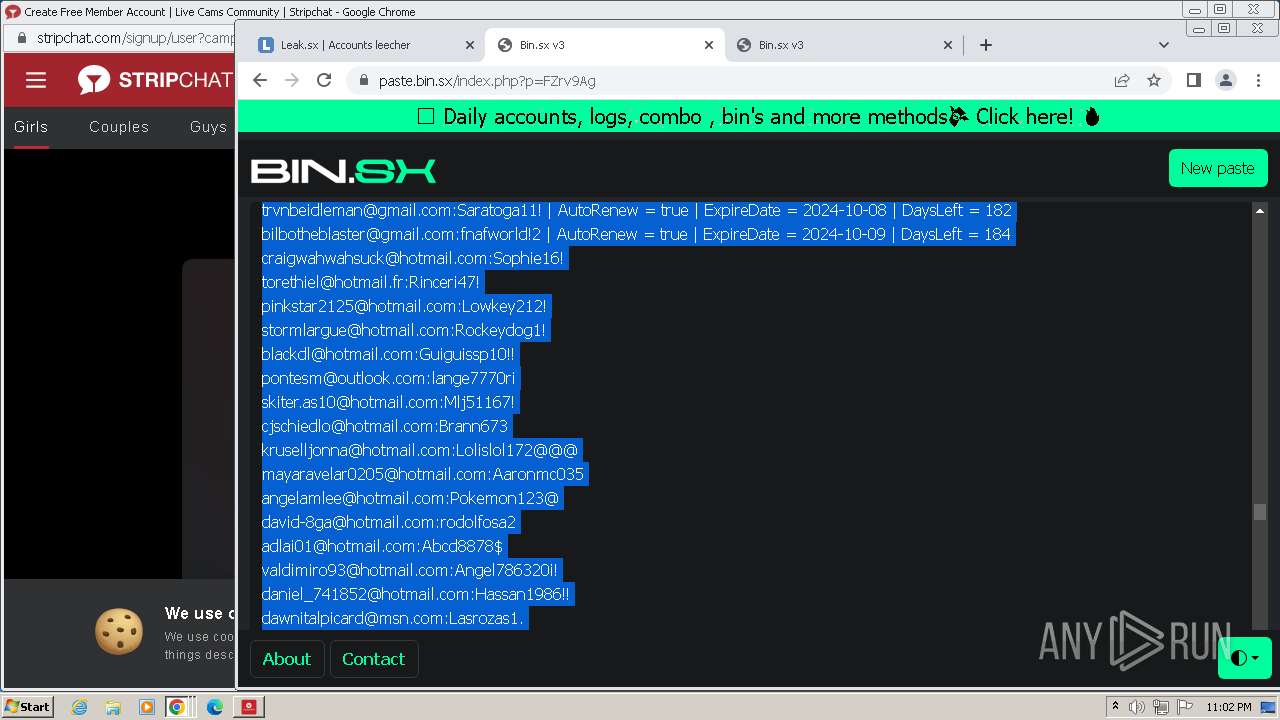Viewport: 1280px width, 720px height.
Task: View site info via the lock icon
Action: tap(363, 81)
